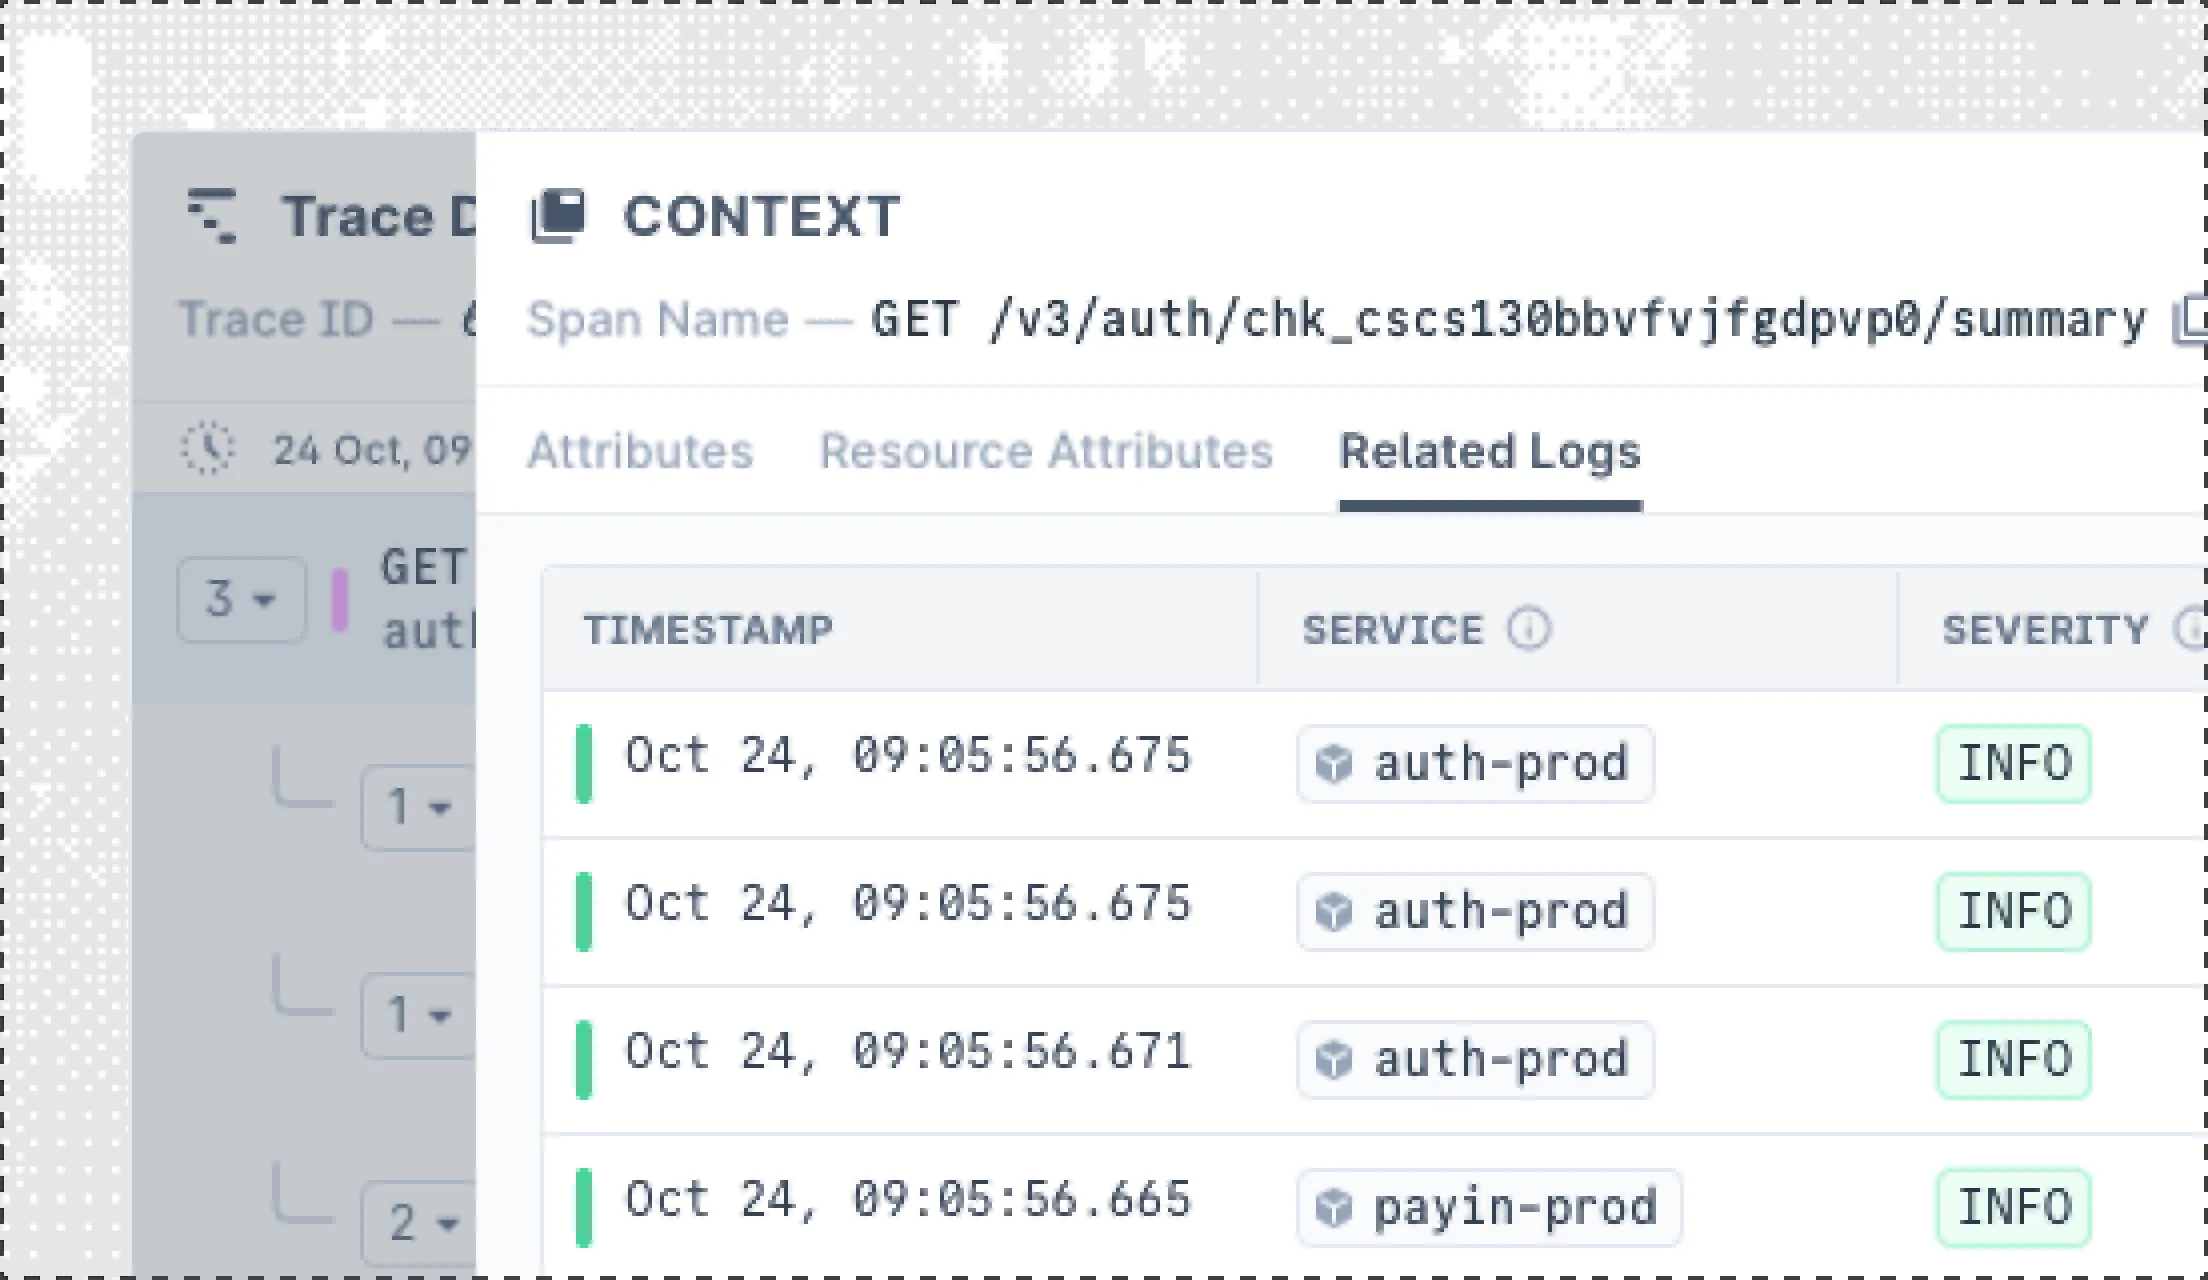Click the trace details filter icon
The image size is (2208, 1280).
tap(212, 216)
